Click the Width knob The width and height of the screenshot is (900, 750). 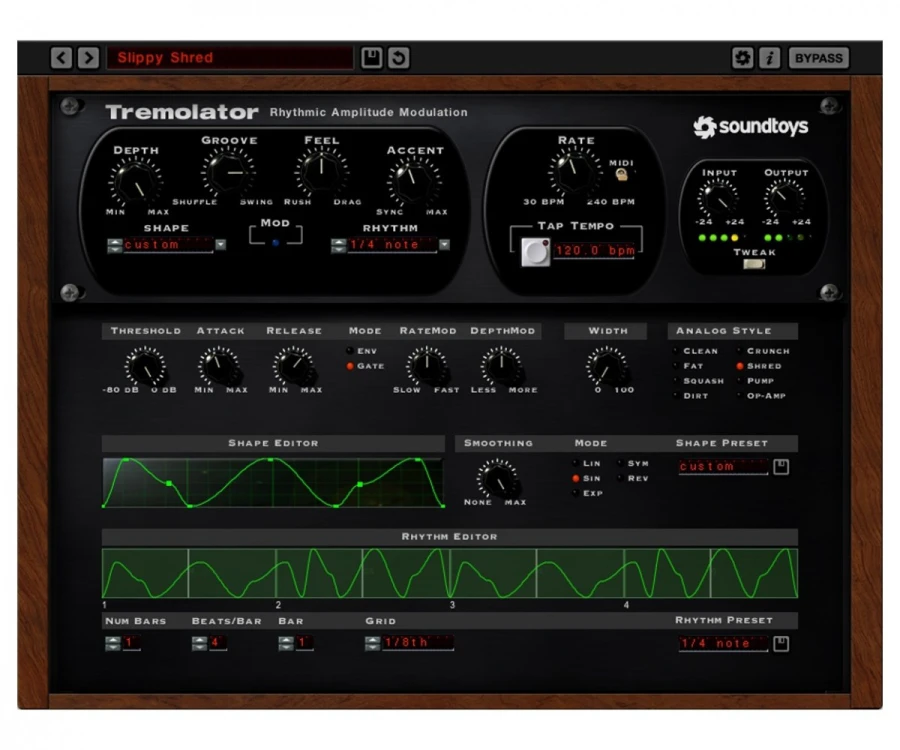[606, 367]
